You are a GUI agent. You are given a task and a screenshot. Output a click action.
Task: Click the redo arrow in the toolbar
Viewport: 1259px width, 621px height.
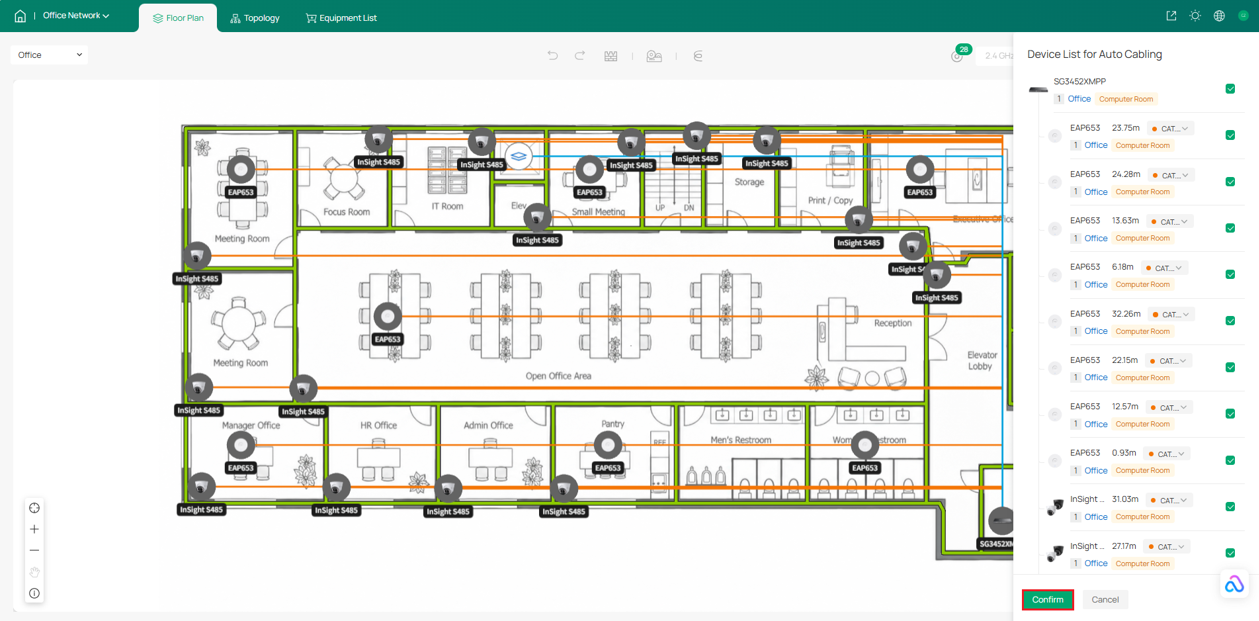(580, 56)
